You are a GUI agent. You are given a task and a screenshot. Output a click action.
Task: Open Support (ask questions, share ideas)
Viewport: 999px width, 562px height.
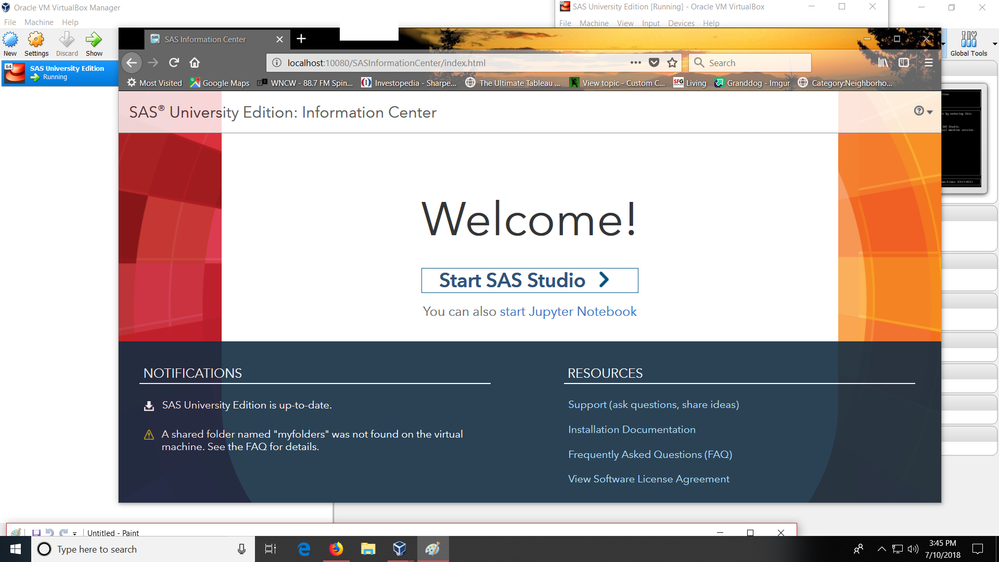[654, 405]
